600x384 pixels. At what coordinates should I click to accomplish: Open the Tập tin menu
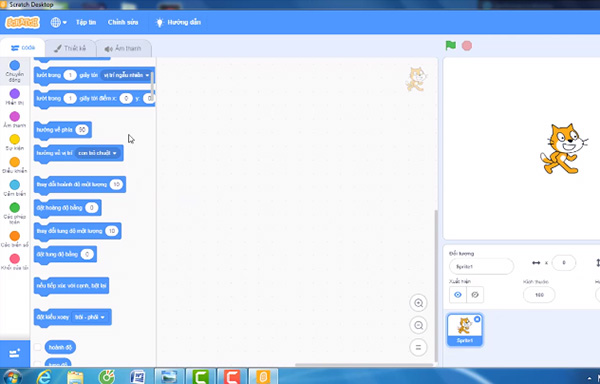86,22
